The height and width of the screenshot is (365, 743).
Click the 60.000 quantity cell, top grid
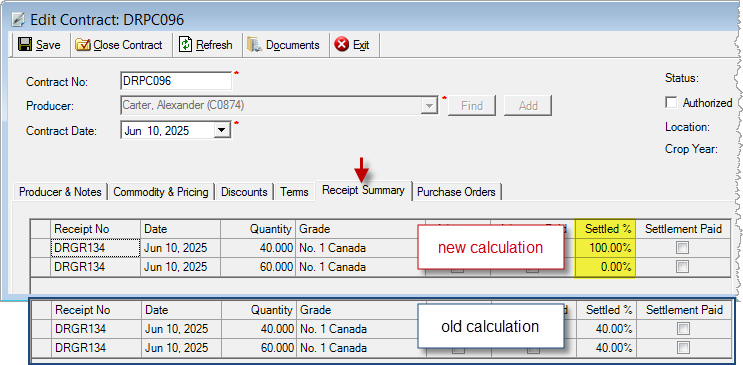coord(258,267)
